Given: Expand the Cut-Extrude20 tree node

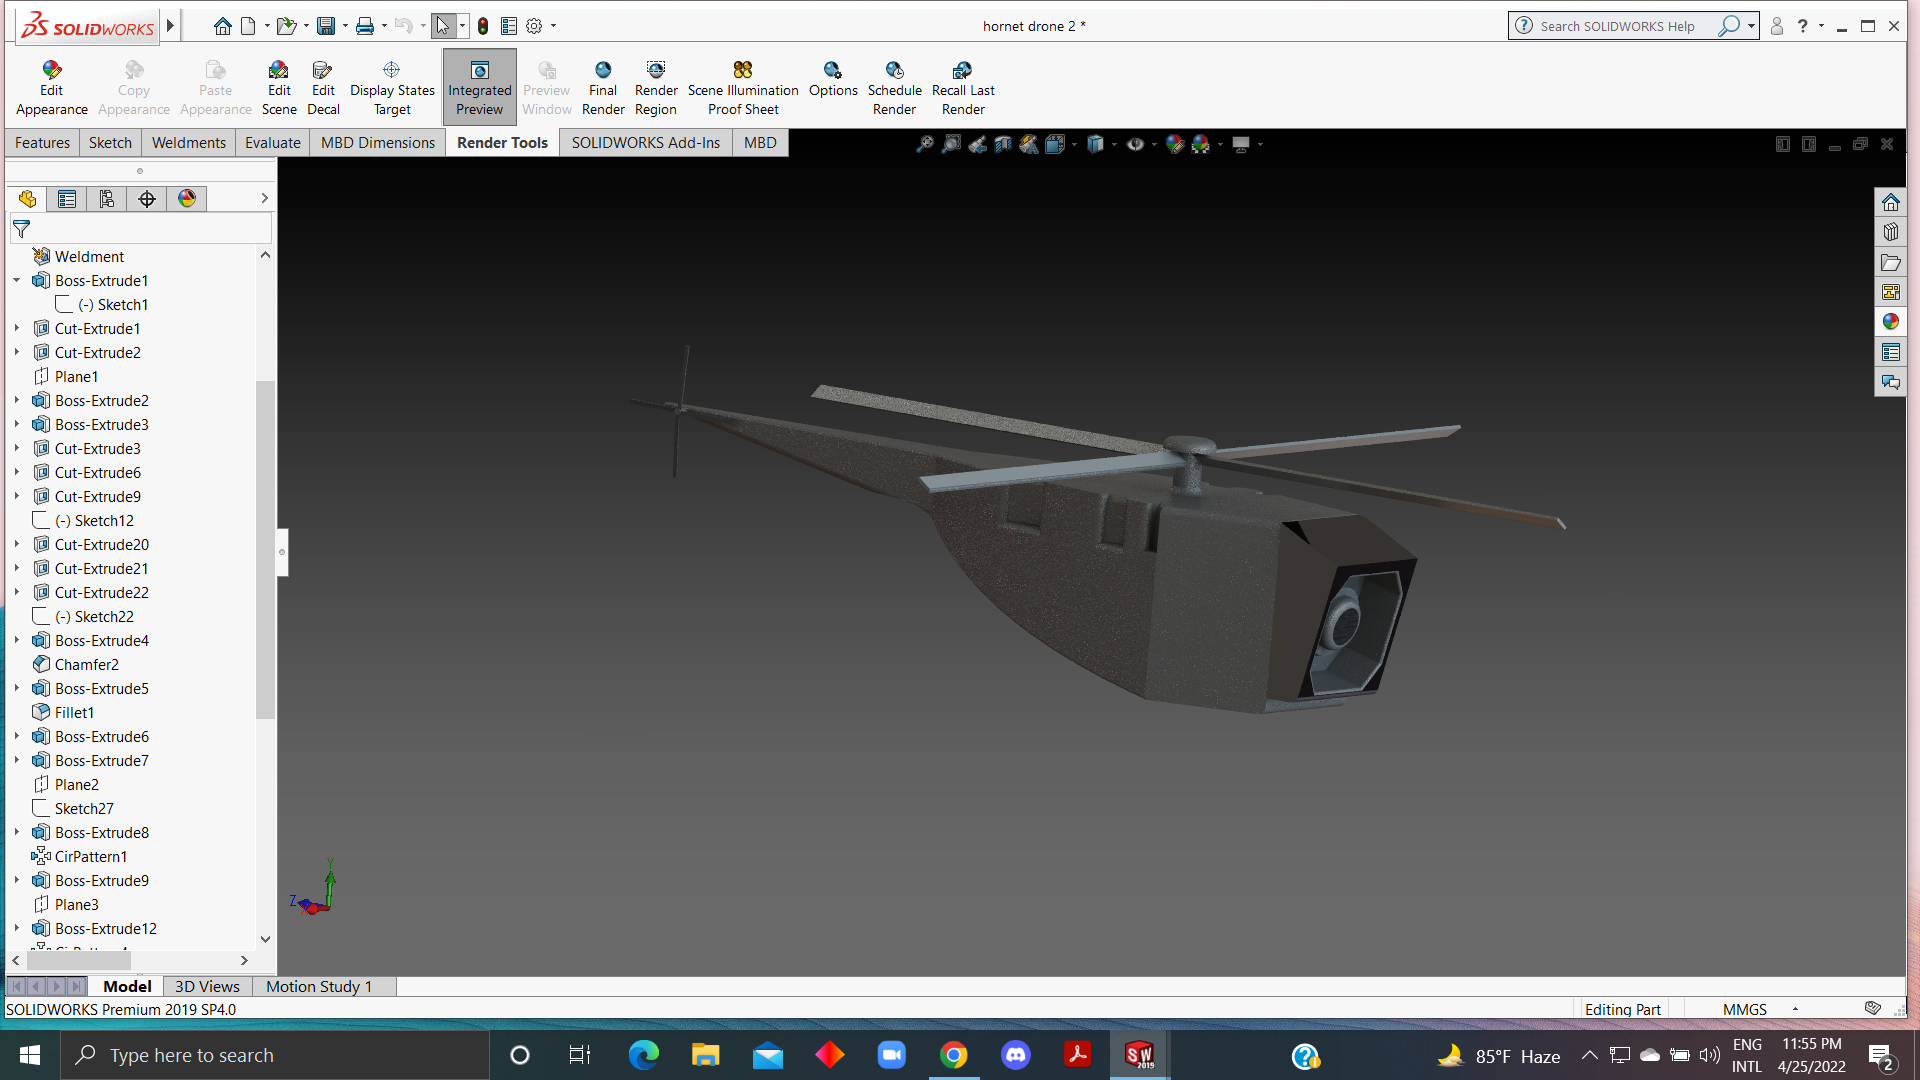Looking at the screenshot, I should point(17,545).
